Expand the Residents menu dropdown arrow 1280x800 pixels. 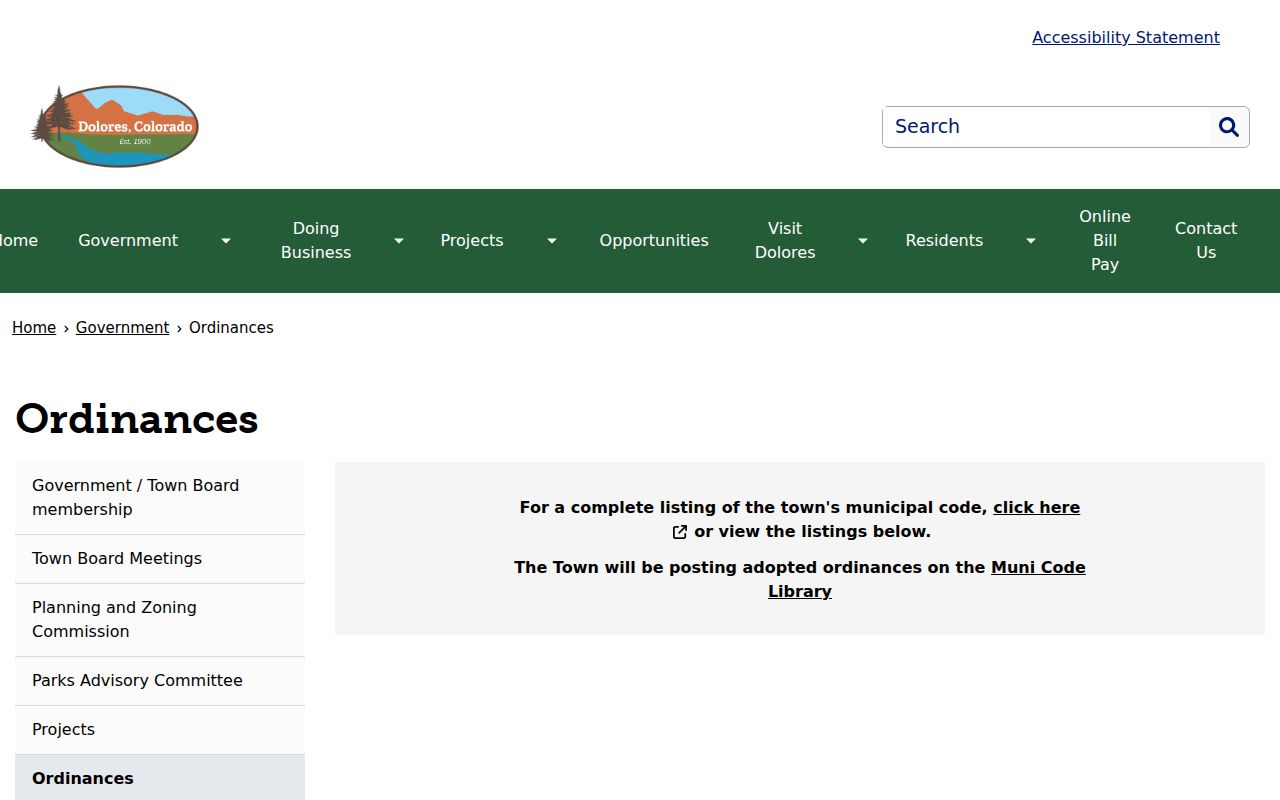pyautogui.click(x=1031, y=241)
